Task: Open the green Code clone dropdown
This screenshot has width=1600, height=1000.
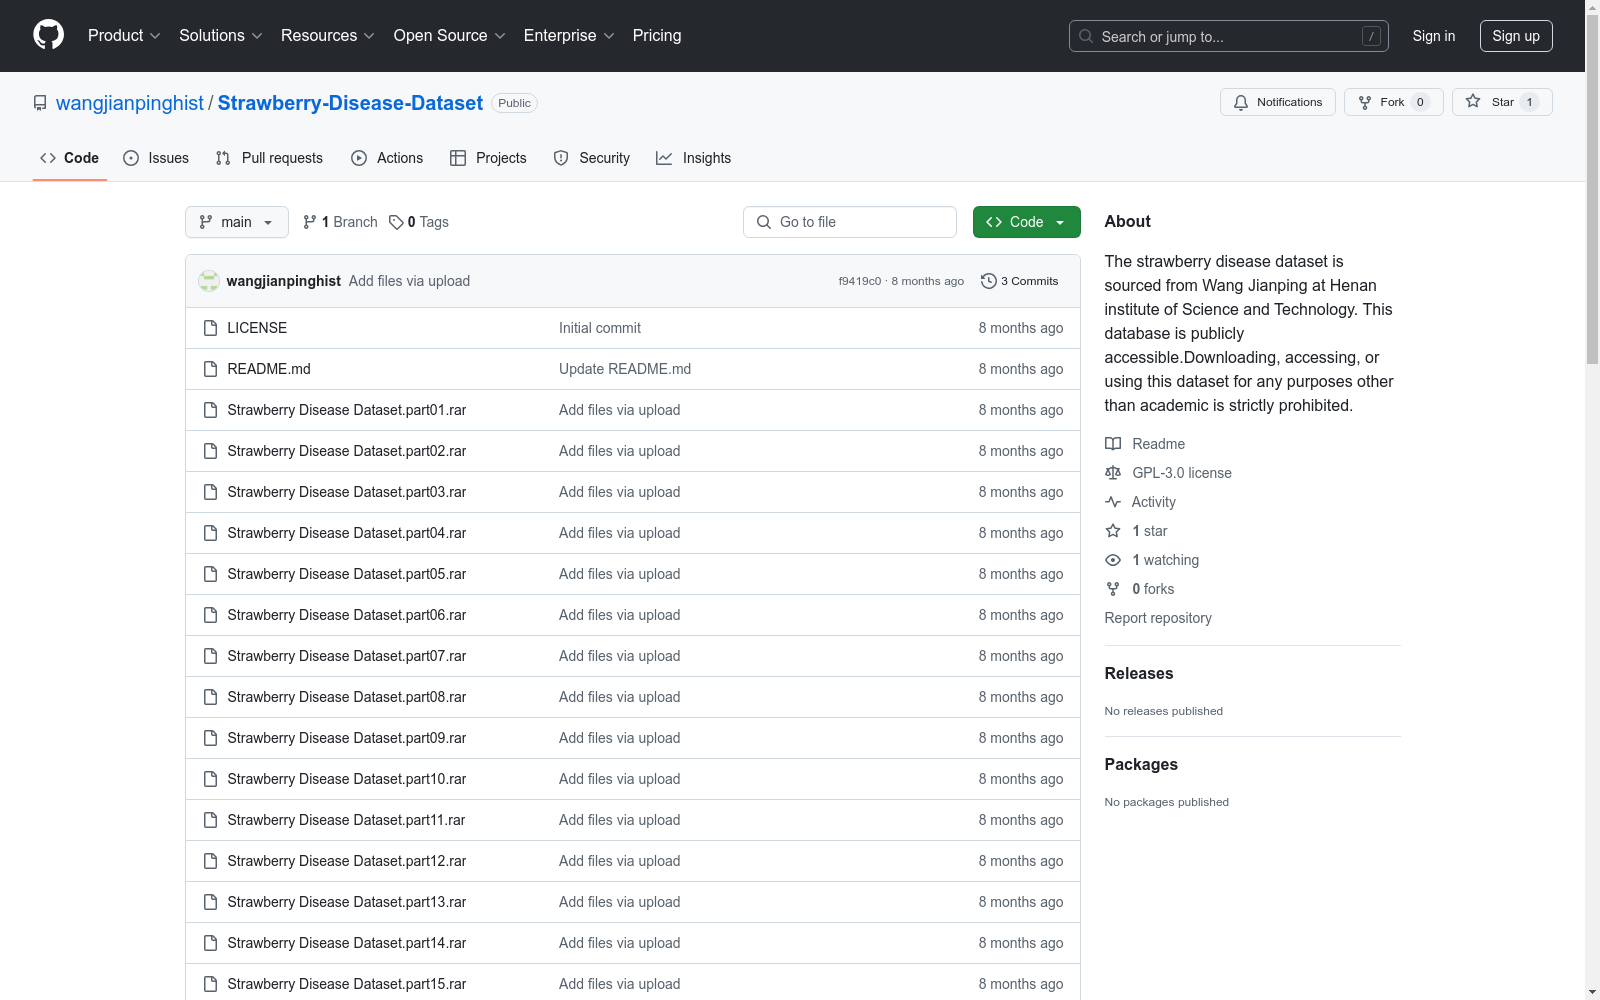Action: click(1026, 222)
